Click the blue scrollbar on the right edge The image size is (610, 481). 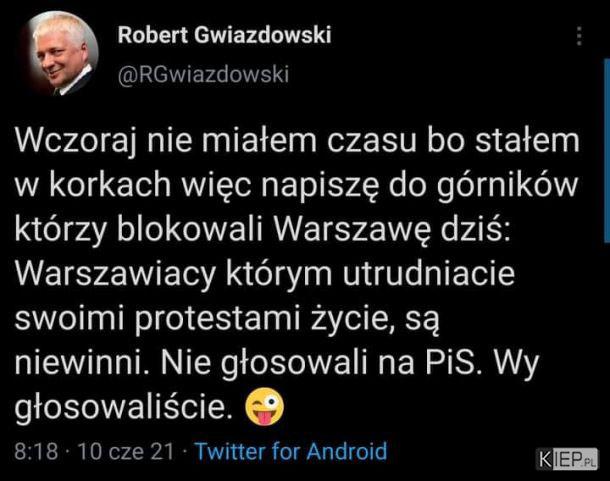607,151
